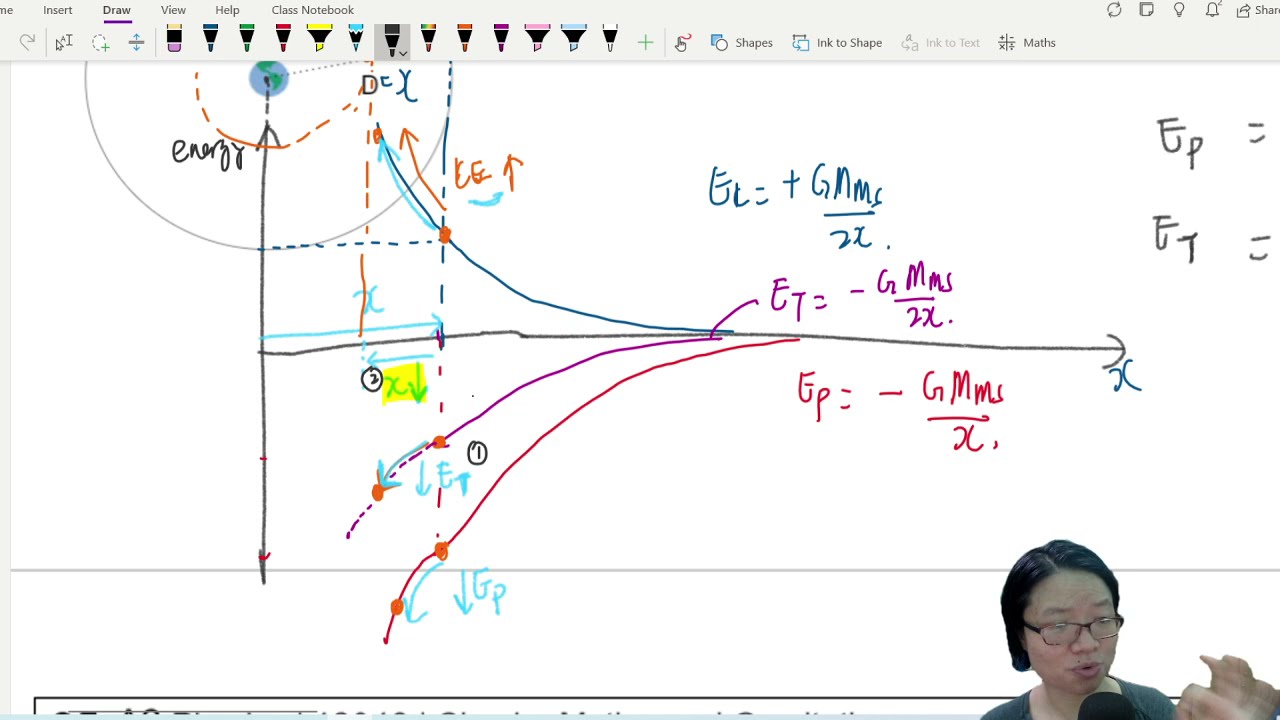The image size is (1280, 720).
Task: Click the sync status icon
Action: pos(1114,10)
